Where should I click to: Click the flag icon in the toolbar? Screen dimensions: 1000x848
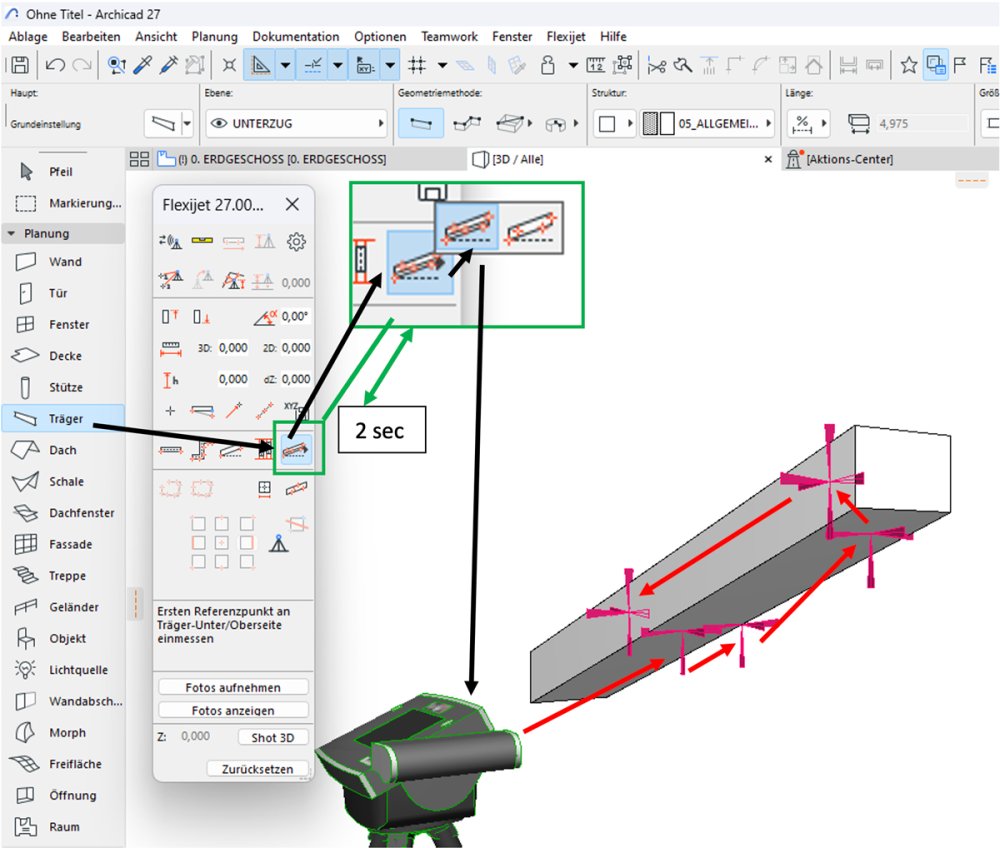[960, 64]
